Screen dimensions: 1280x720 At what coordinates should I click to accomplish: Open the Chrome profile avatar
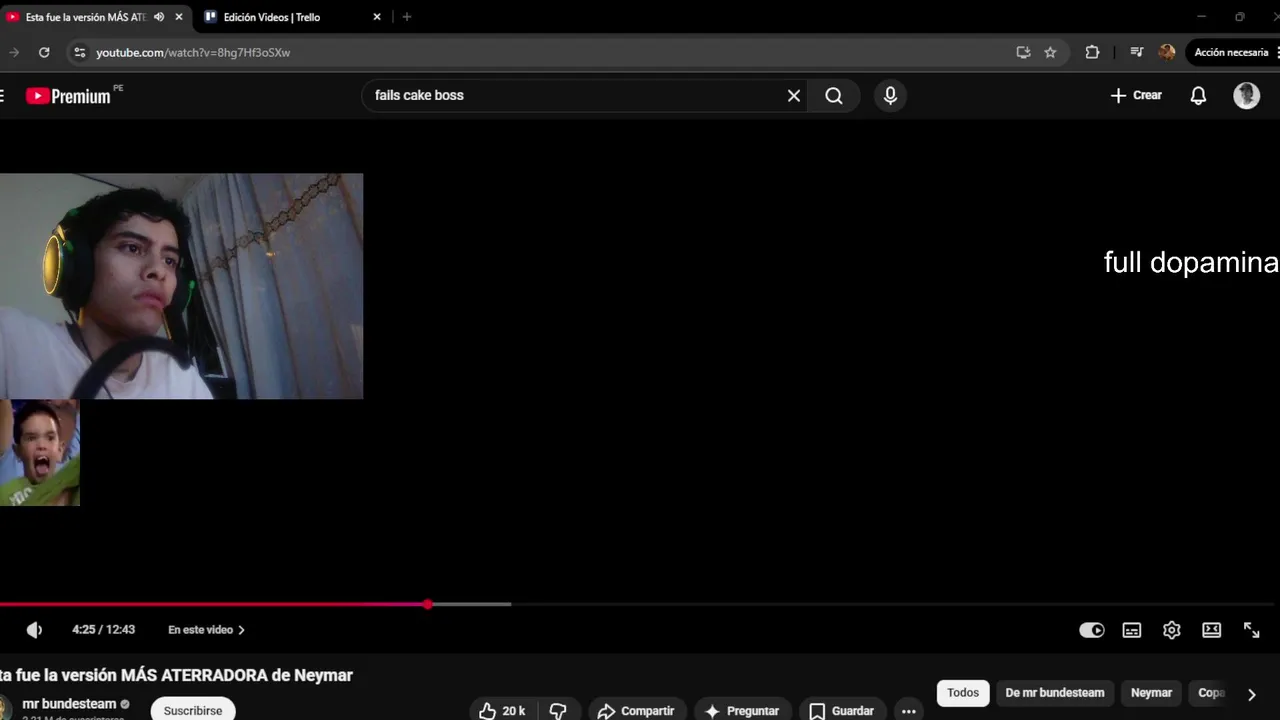pos(1167,52)
